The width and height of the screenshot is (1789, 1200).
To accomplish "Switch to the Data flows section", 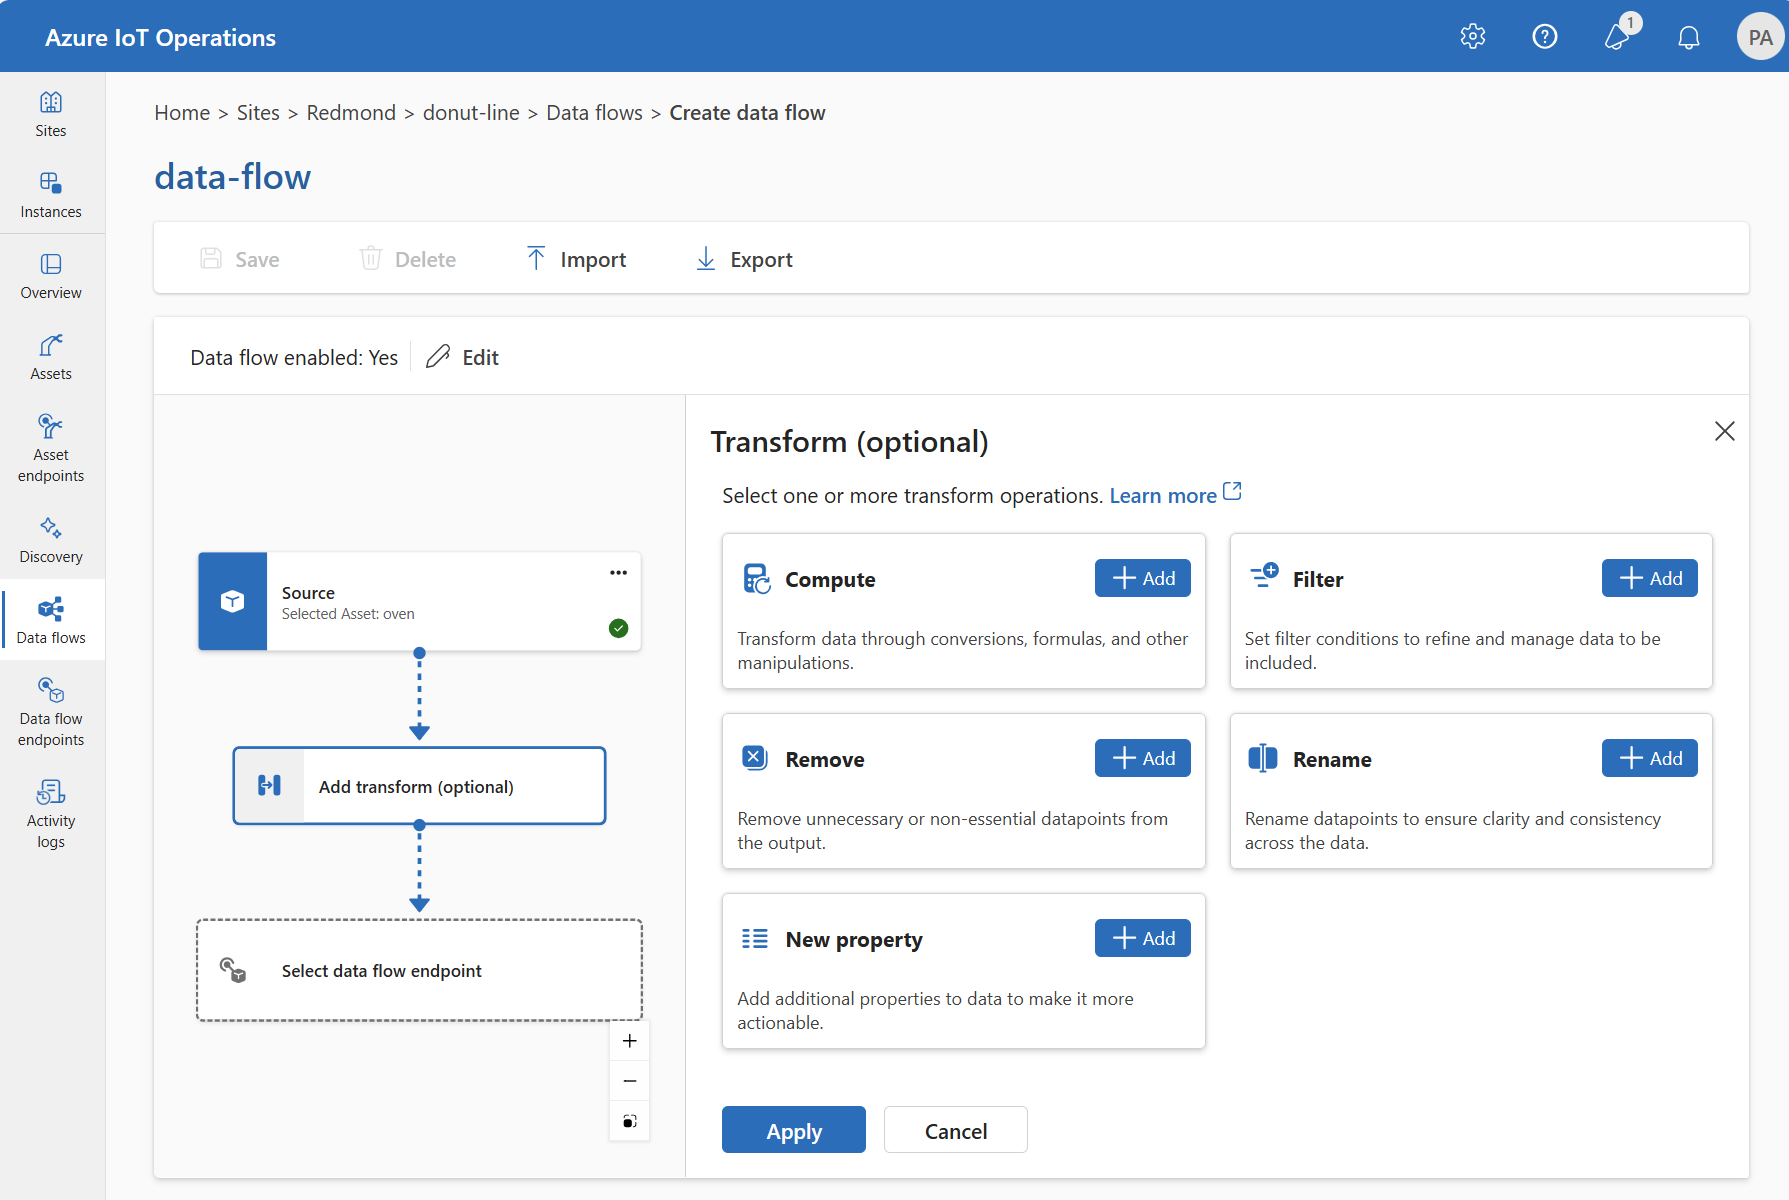I will 50,619.
